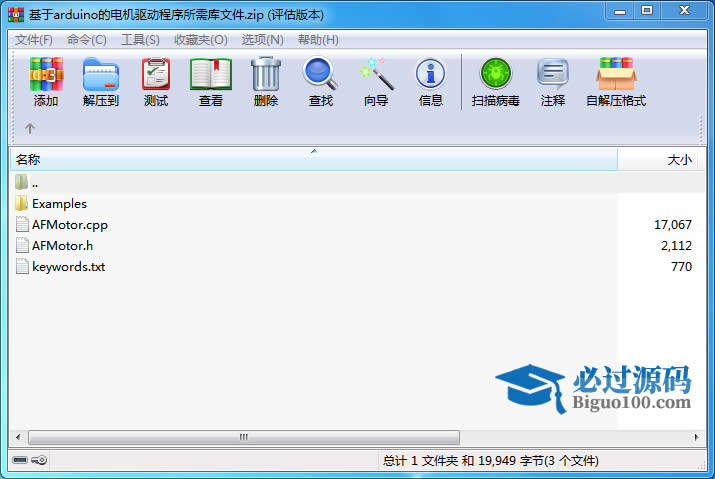Select the AFMotor.h file name
This screenshot has width=715, height=479.
(x=62, y=245)
